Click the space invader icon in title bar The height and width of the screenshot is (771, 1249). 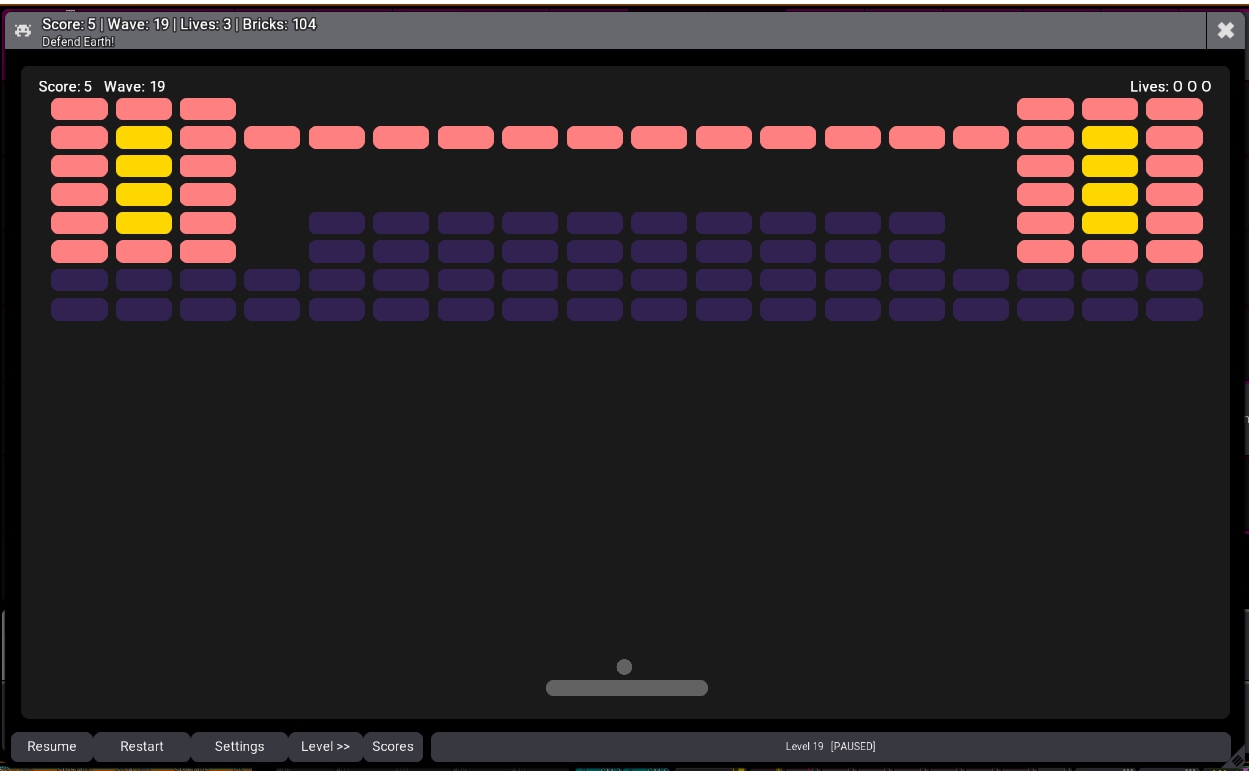(x=23, y=31)
